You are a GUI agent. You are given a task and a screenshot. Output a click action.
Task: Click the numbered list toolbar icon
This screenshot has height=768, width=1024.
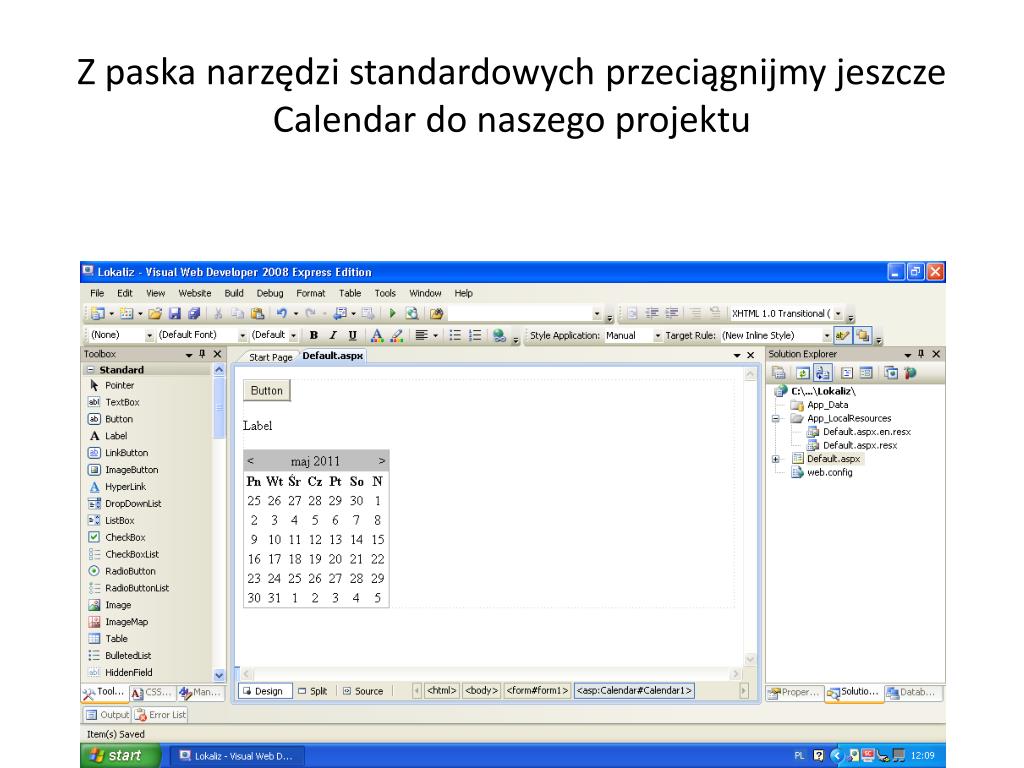point(475,335)
